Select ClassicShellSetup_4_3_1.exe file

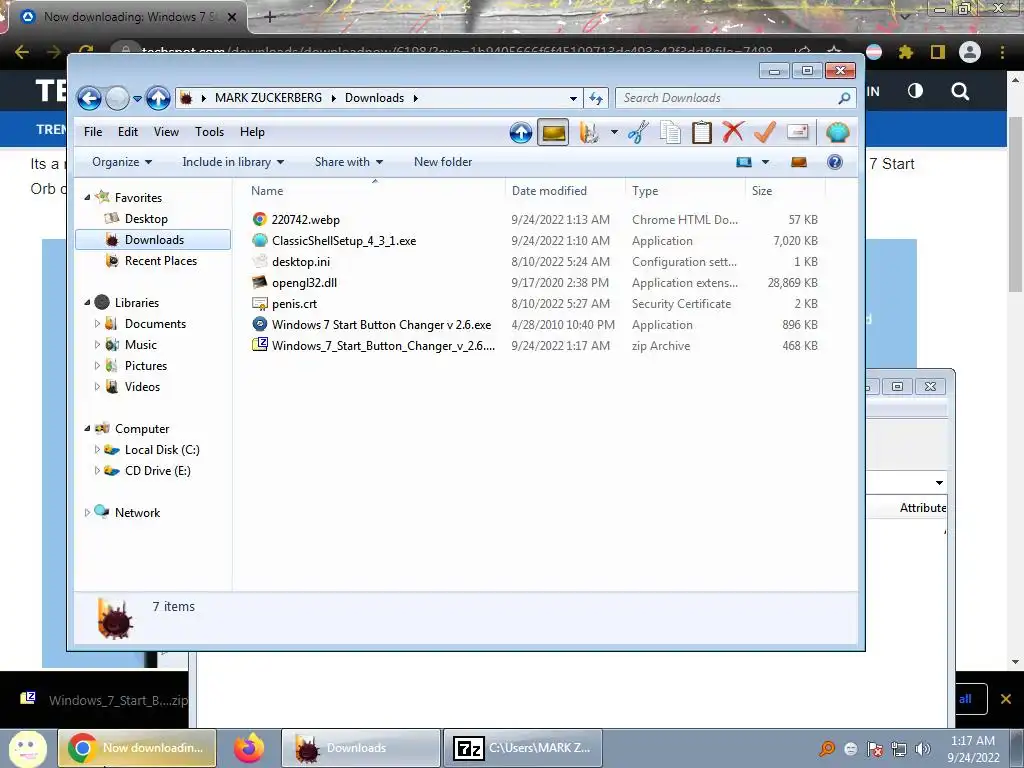pyautogui.click(x=344, y=240)
